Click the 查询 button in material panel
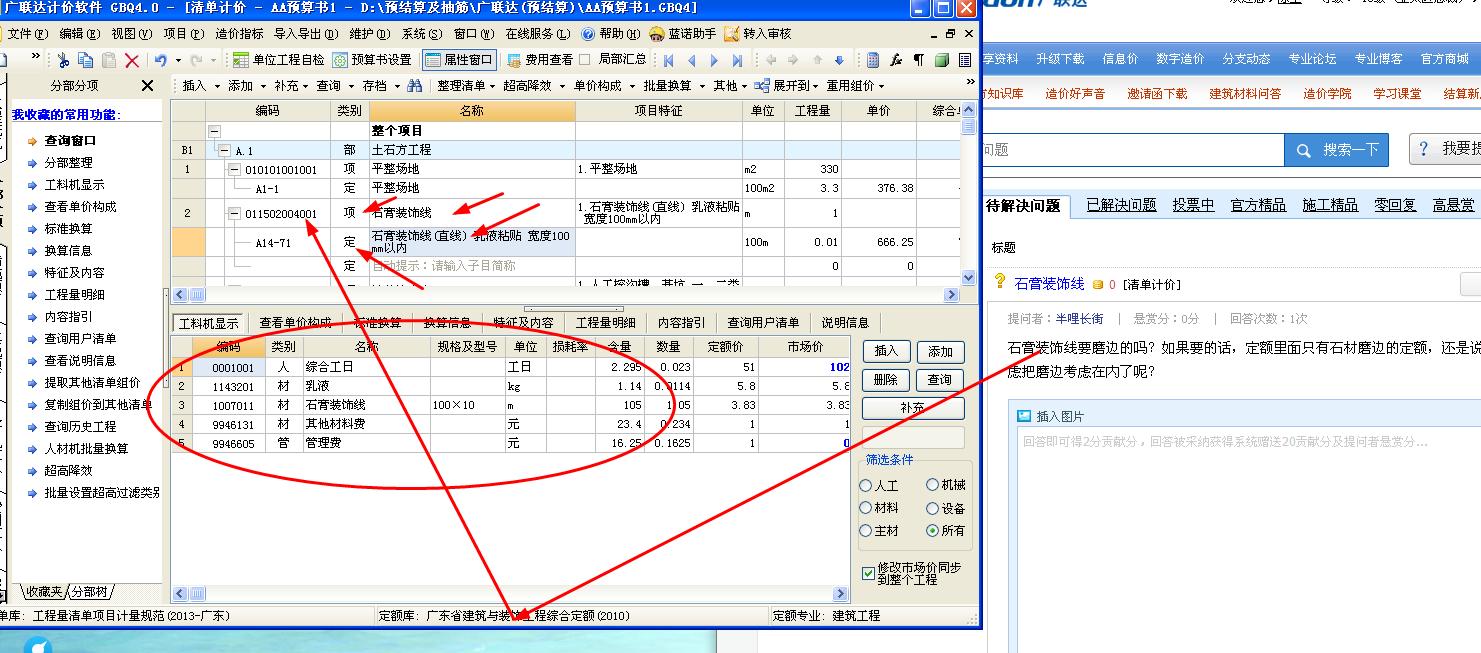The width and height of the screenshot is (1481, 653). pyautogui.click(x=941, y=380)
